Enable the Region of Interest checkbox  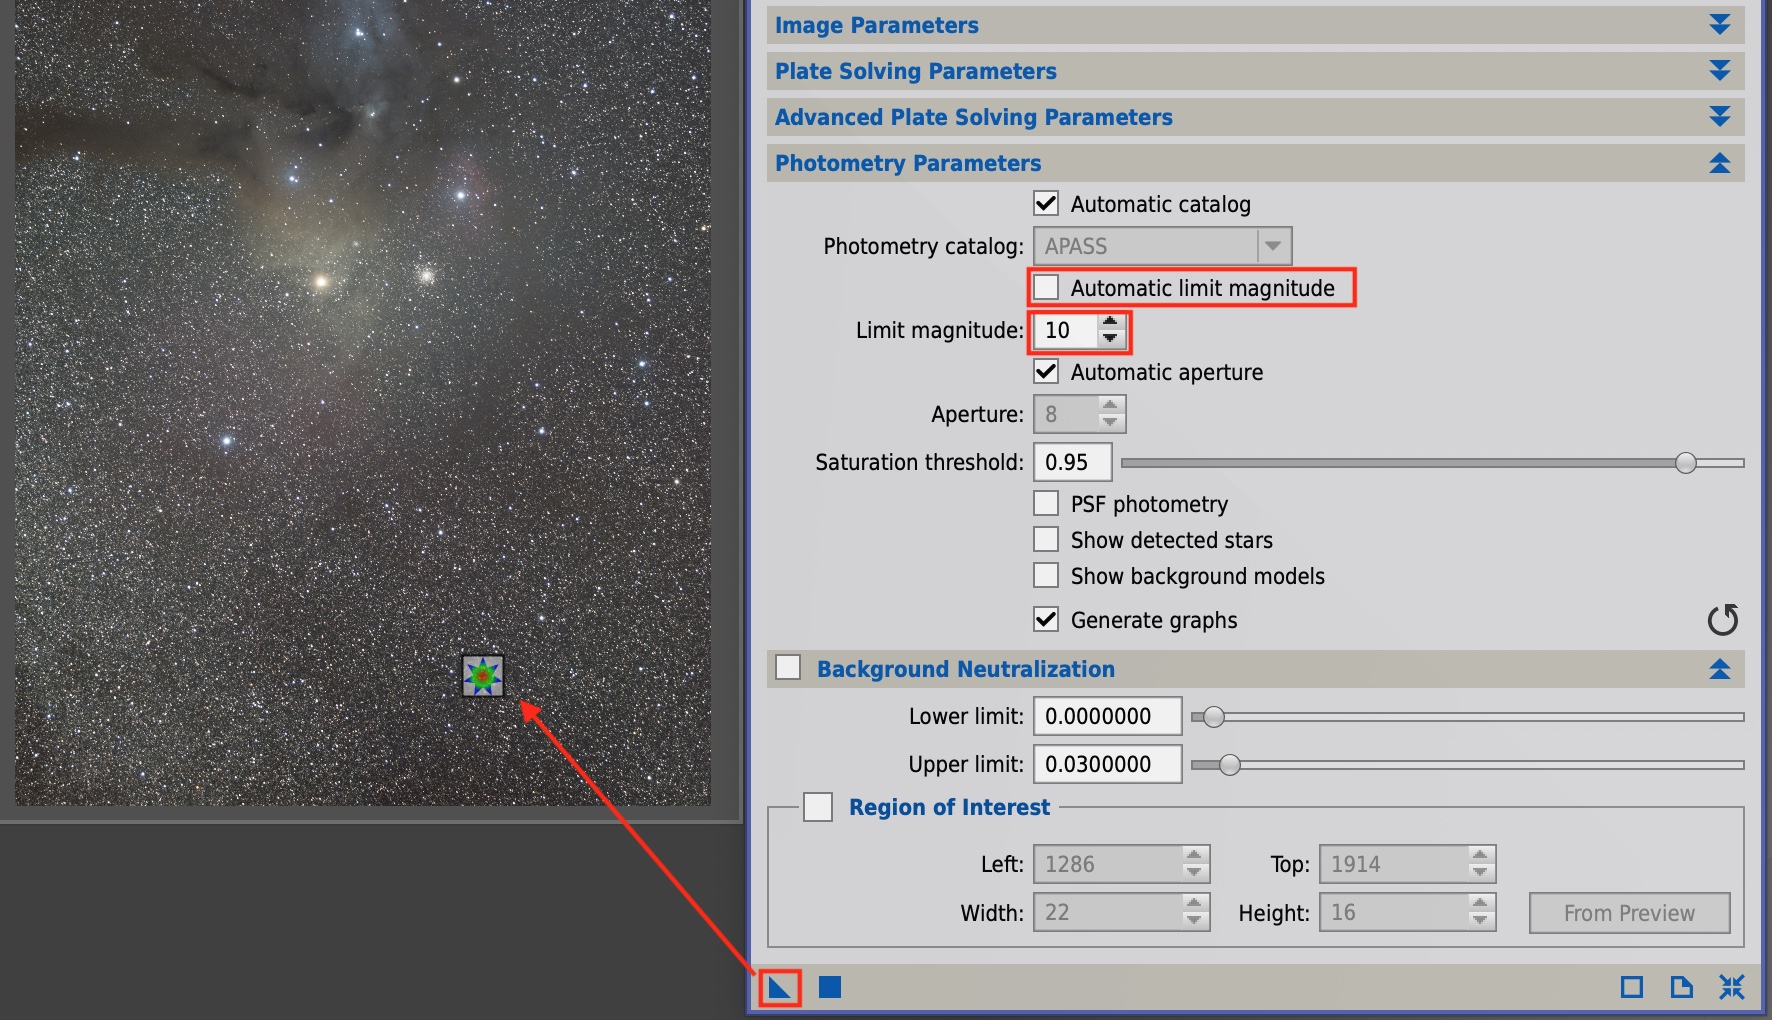(x=818, y=807)
